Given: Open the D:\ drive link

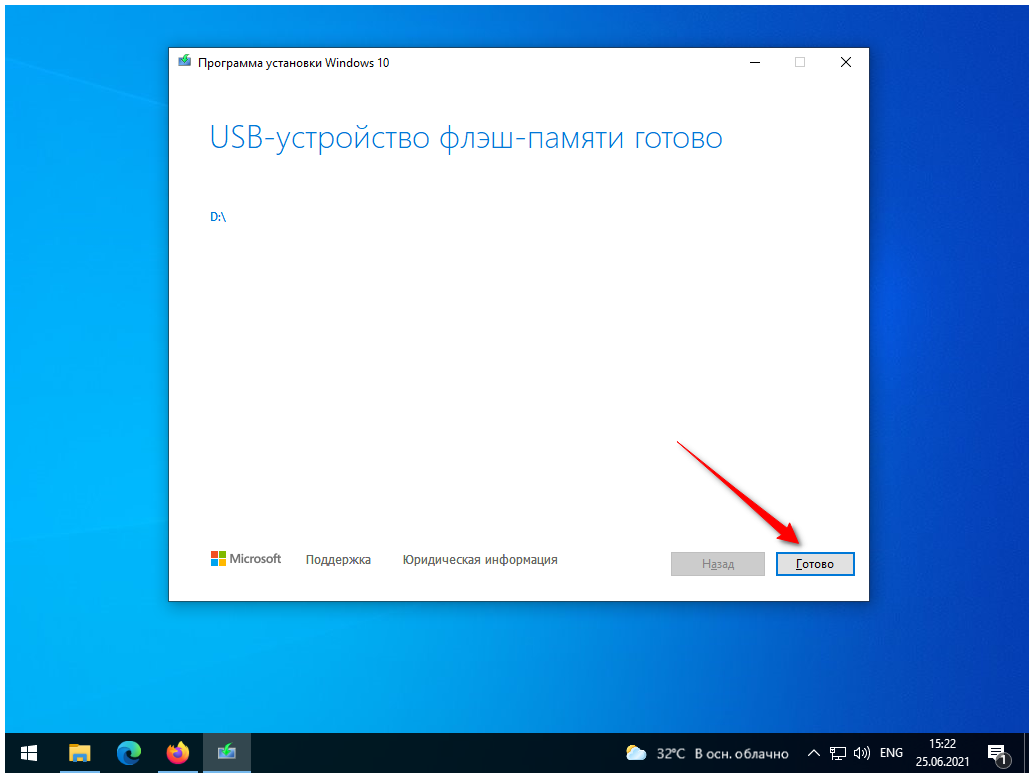Looking at the screenshot, I should (218, 216).
